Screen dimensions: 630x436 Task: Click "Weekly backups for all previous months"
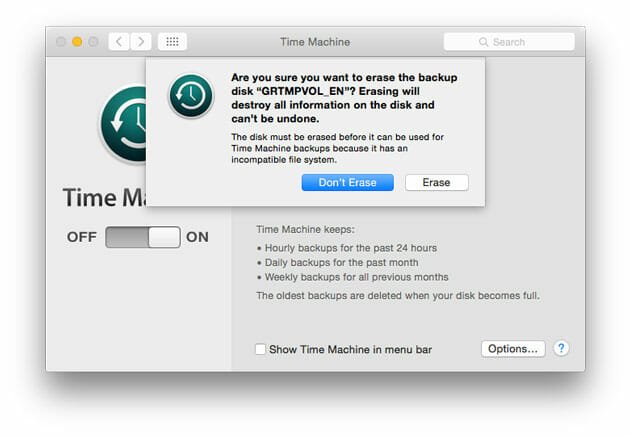357,277
